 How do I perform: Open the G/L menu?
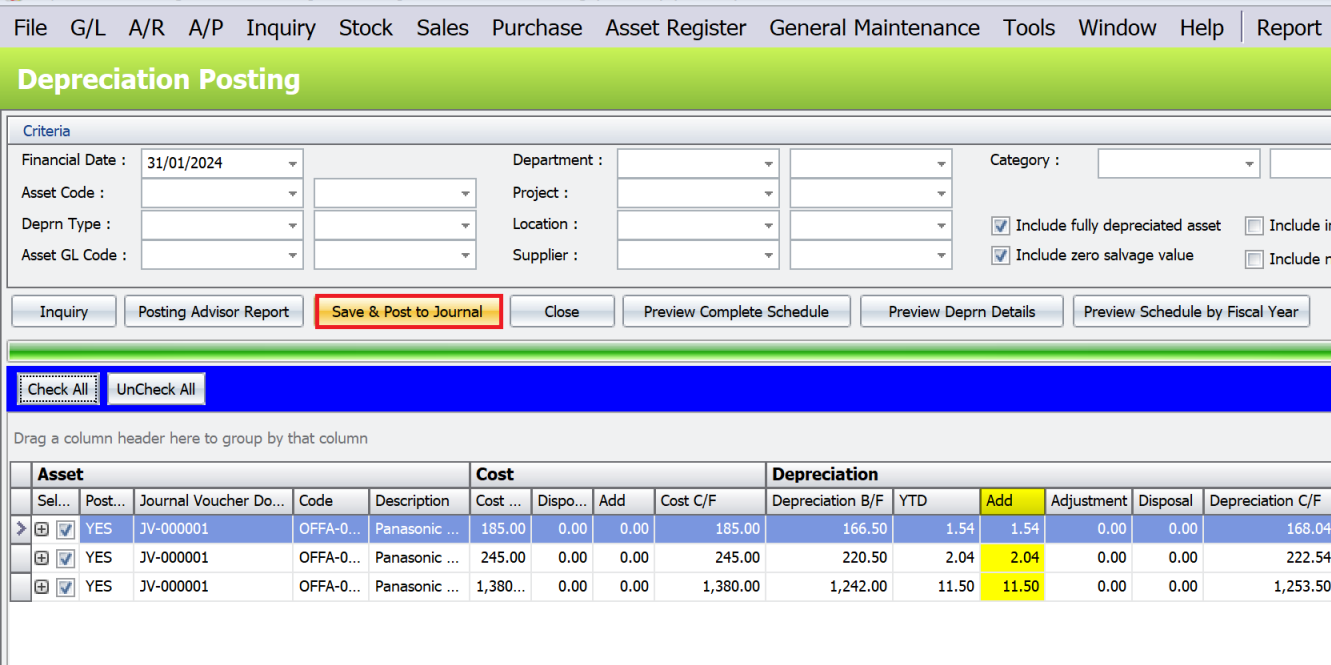pyautogui.click(x=88, y=28)
